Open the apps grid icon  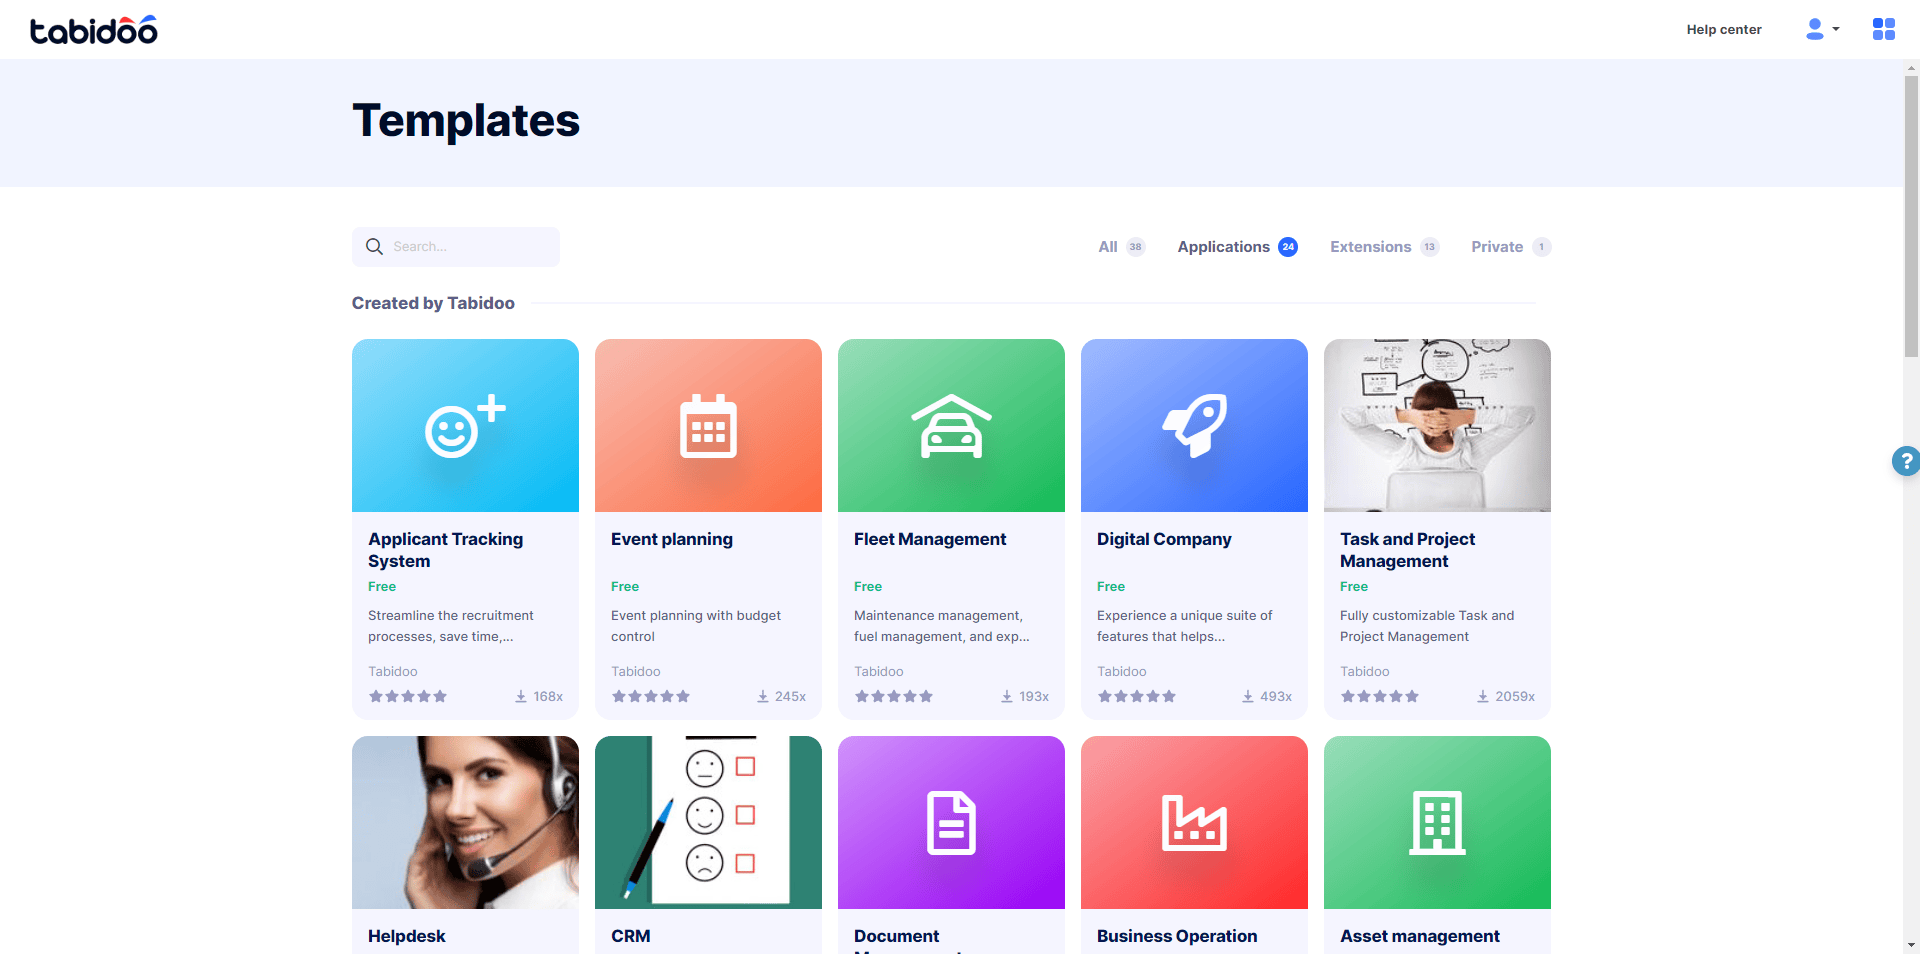[x=1884, y=29]
